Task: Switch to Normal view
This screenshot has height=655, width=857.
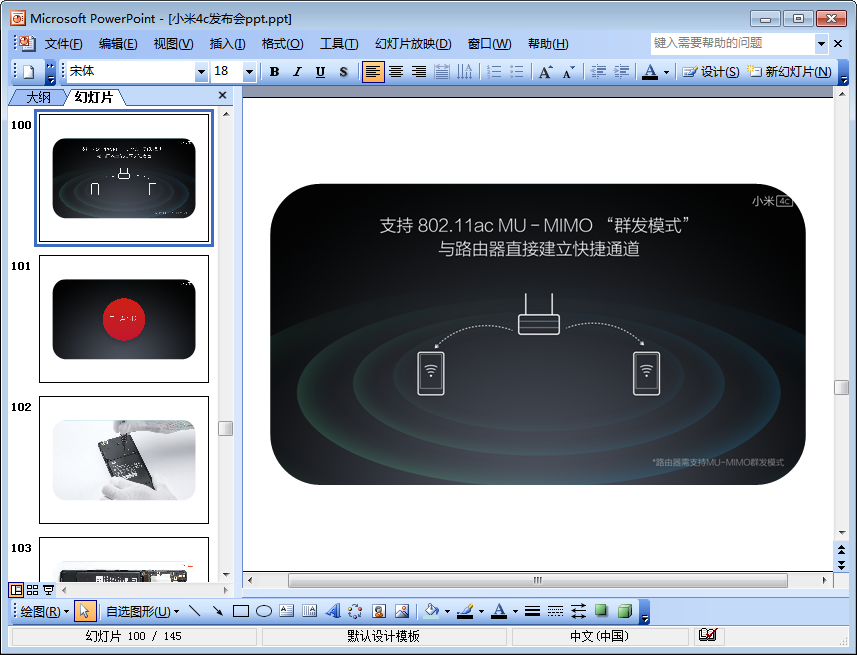Action: pos(16,590)
